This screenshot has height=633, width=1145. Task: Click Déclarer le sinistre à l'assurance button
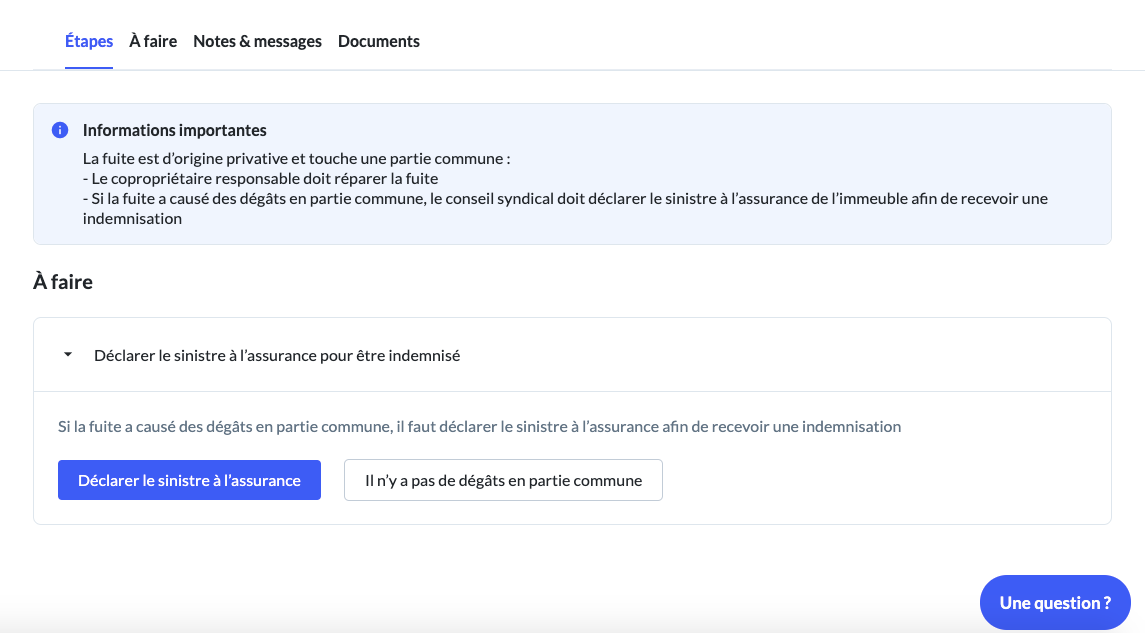point(189,480)
